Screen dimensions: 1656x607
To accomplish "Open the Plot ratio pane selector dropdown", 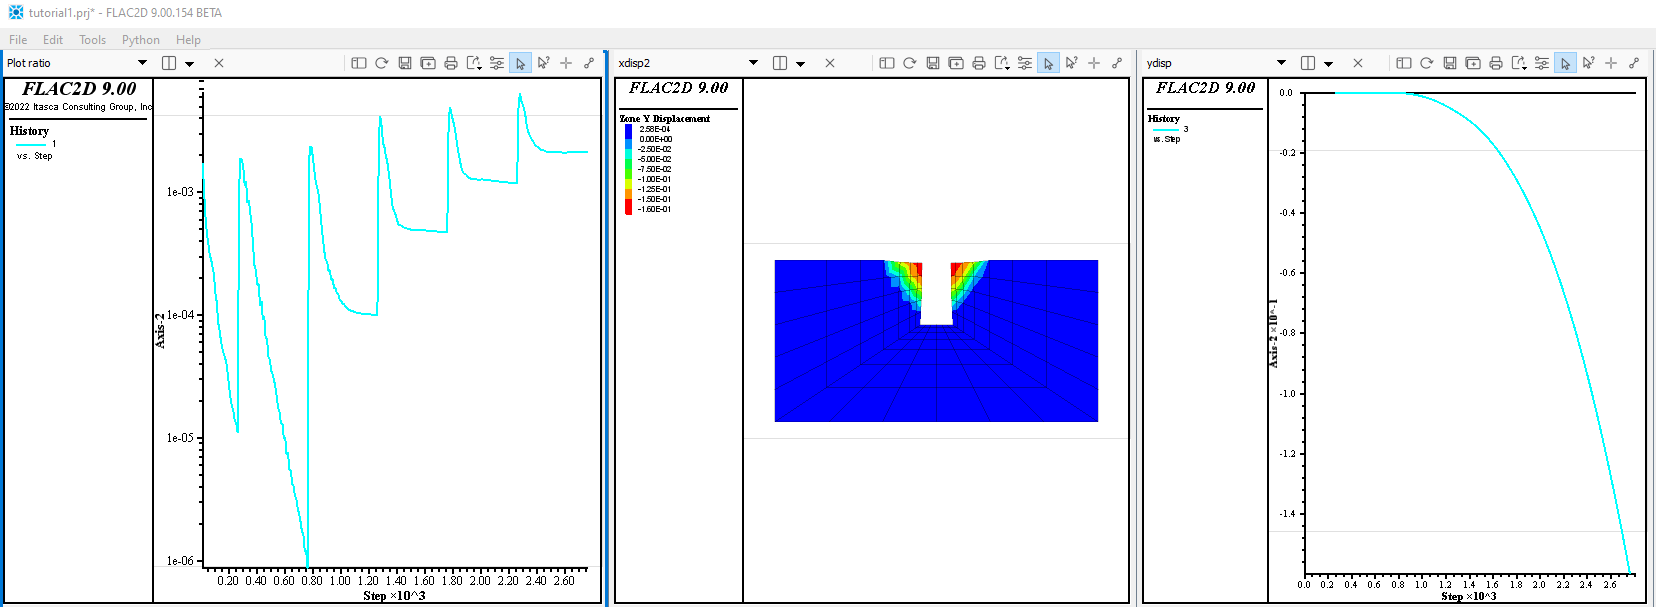I will 142,63.
